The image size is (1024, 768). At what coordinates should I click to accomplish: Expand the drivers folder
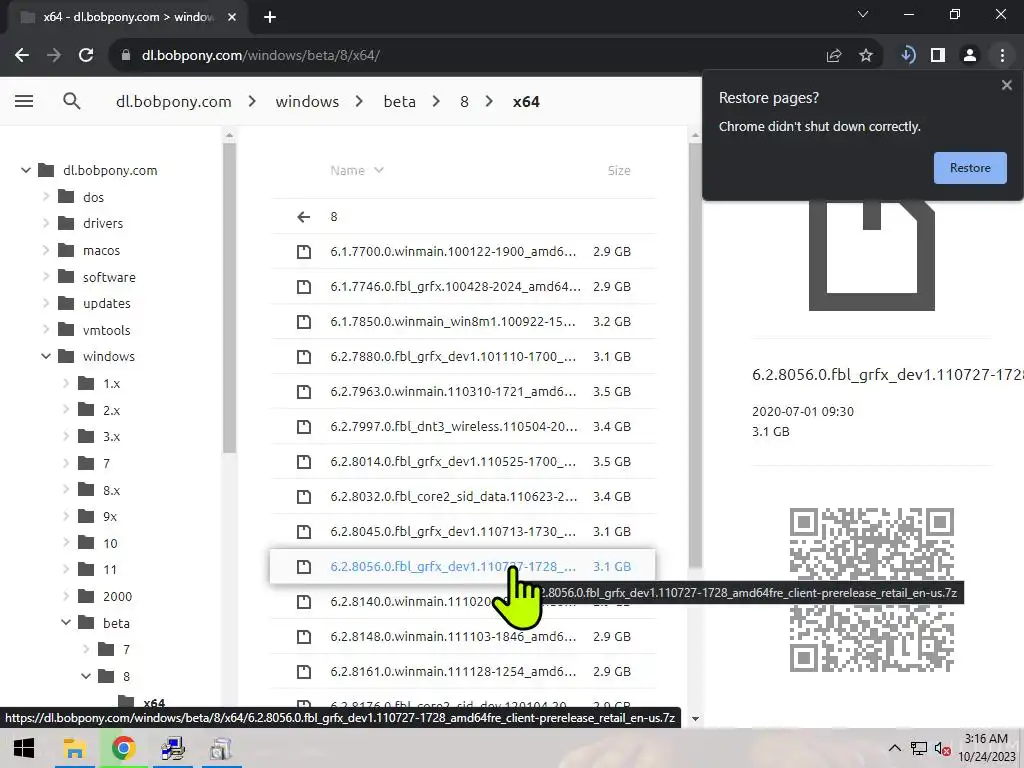click(x=46, y=223)
